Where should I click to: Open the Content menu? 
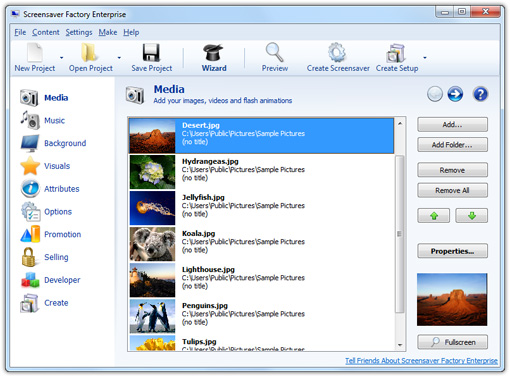pos(46,32)
